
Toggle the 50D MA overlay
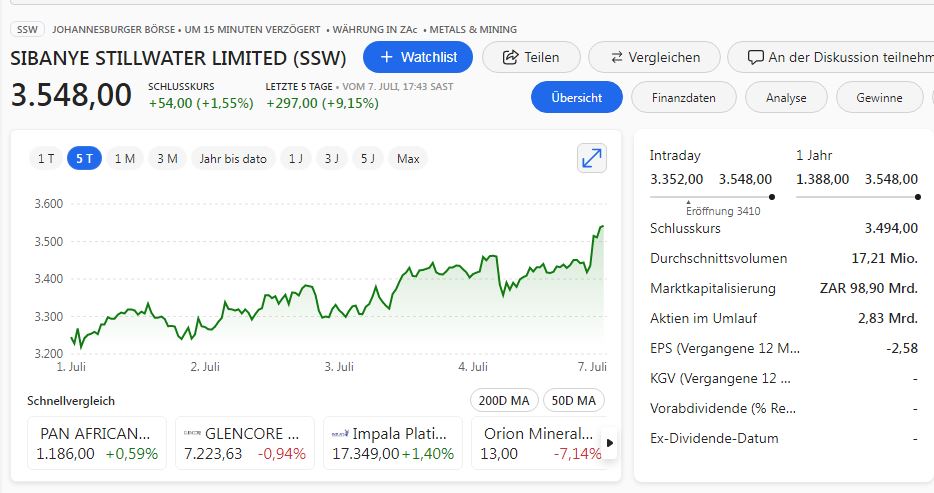[574, 401]
